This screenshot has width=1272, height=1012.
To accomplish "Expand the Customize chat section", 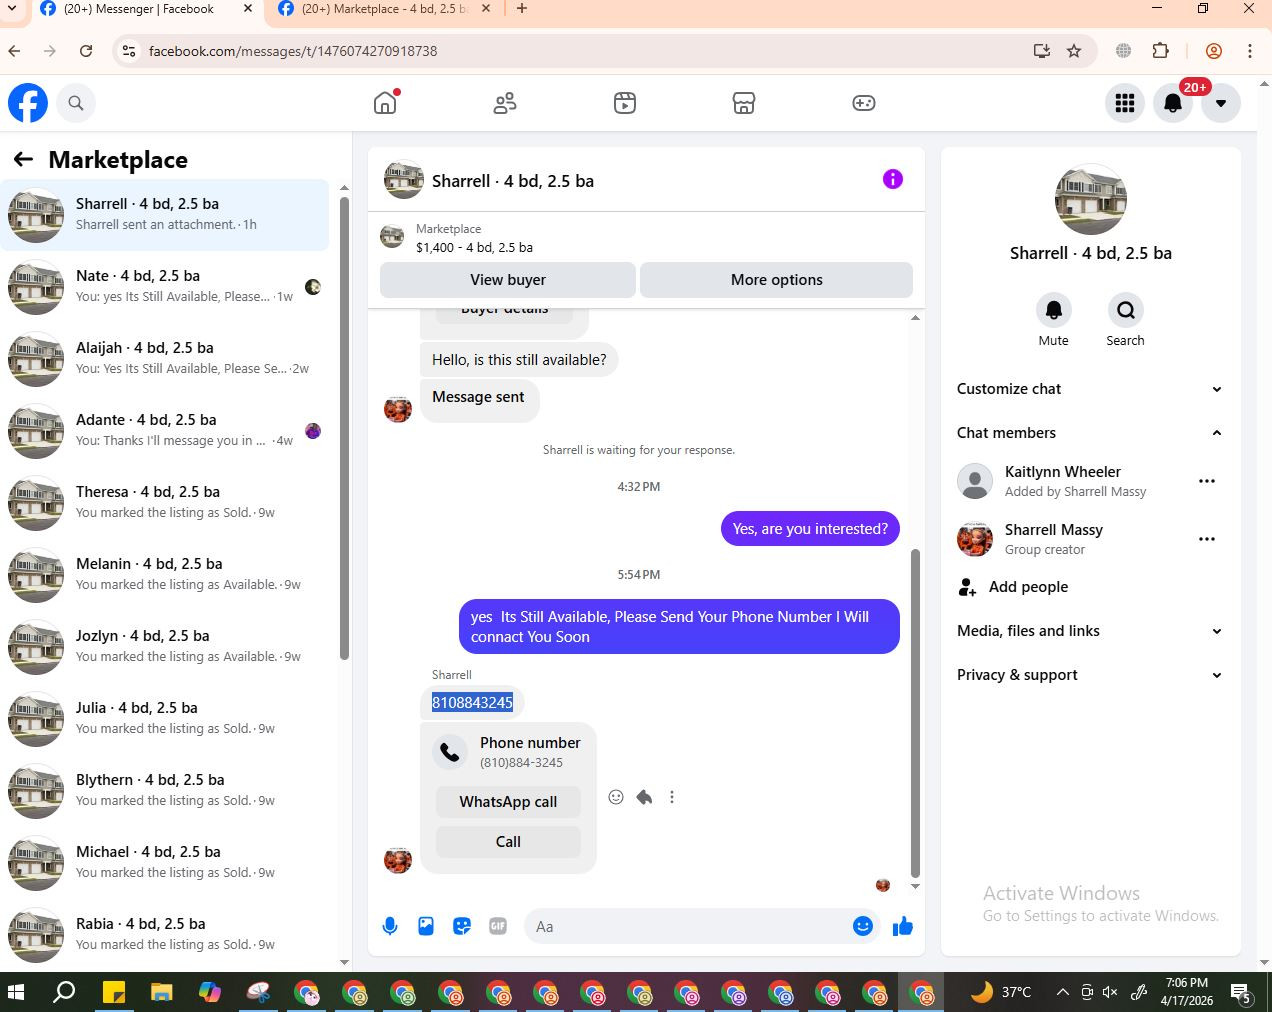I will click(x=1090, y=389).
